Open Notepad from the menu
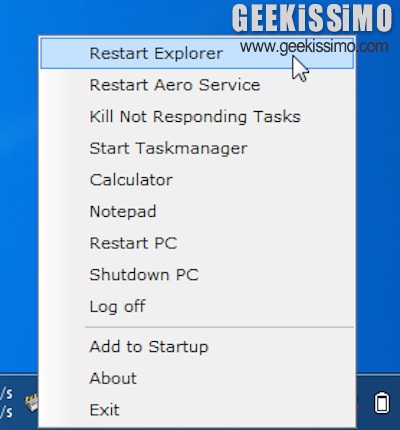The image size is (400, 430). point(197,212)
